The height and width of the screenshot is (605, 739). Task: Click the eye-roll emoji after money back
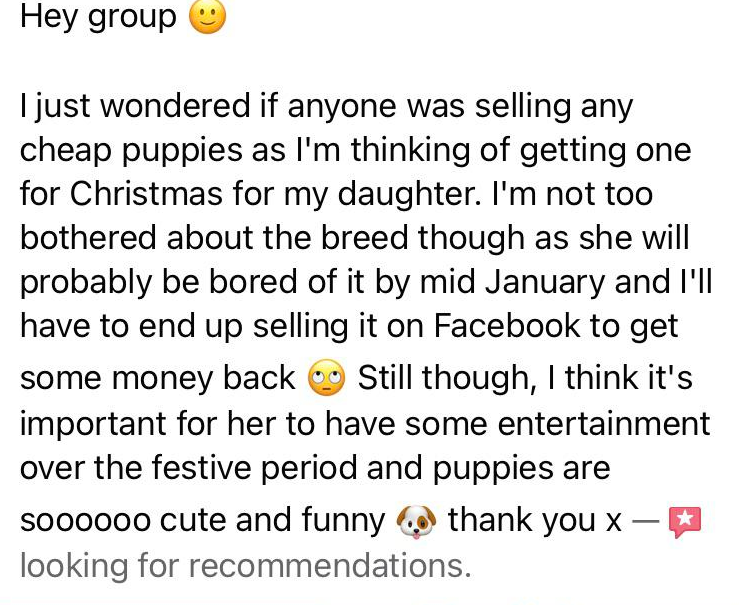click(328, 381)
